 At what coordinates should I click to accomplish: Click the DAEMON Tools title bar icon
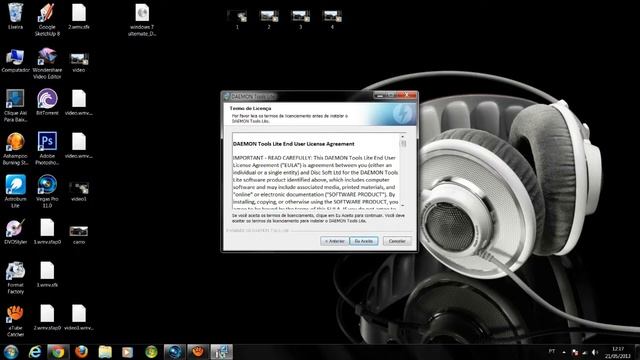[227, 96]
